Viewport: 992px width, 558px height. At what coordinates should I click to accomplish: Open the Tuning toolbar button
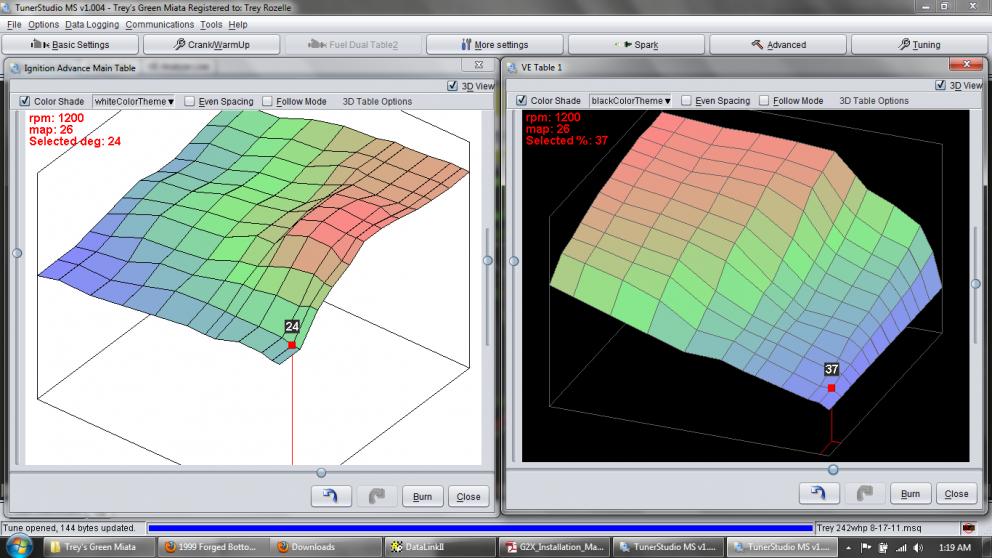point(920,45)
